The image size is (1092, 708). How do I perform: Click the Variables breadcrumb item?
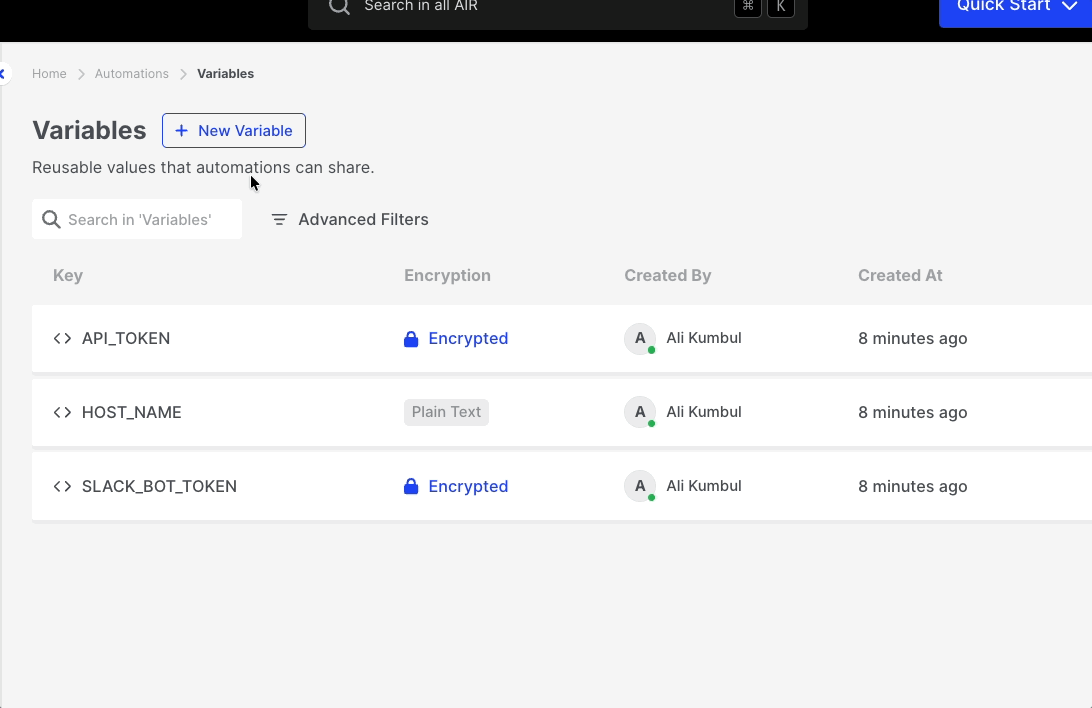(x=226, y=74)
